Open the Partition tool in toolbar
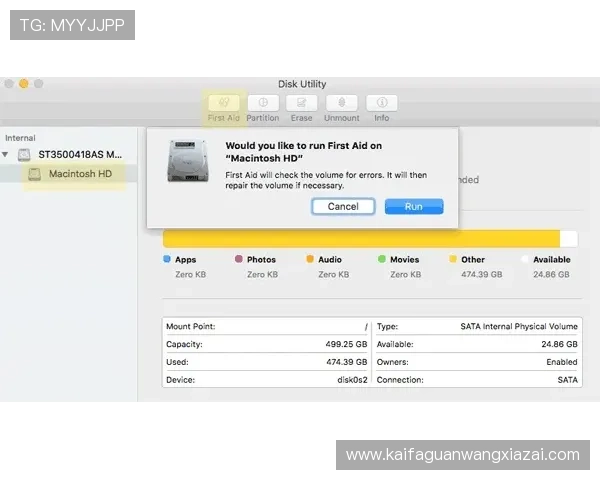The image size is (600, 480). pyautogui.click(x=263, y=103)
